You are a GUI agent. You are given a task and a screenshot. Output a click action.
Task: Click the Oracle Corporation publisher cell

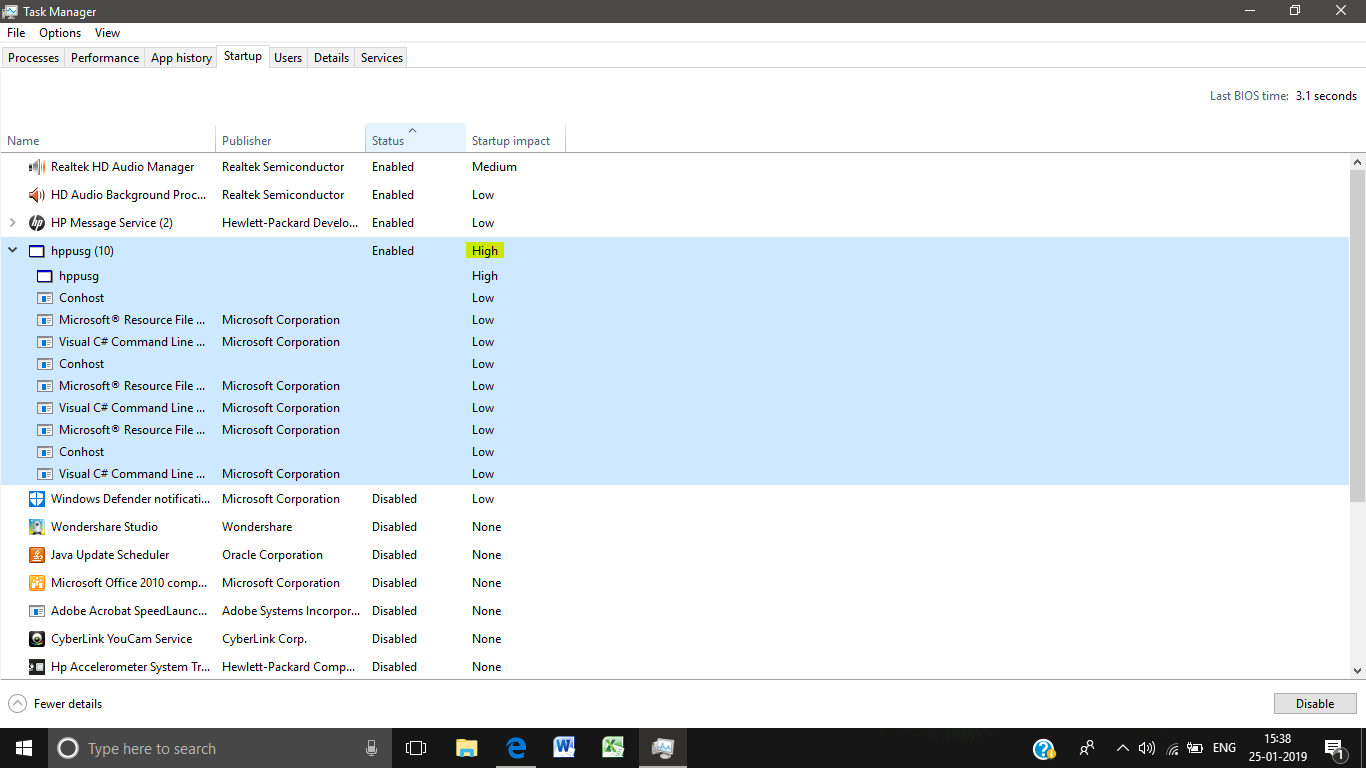click(272, 555)
